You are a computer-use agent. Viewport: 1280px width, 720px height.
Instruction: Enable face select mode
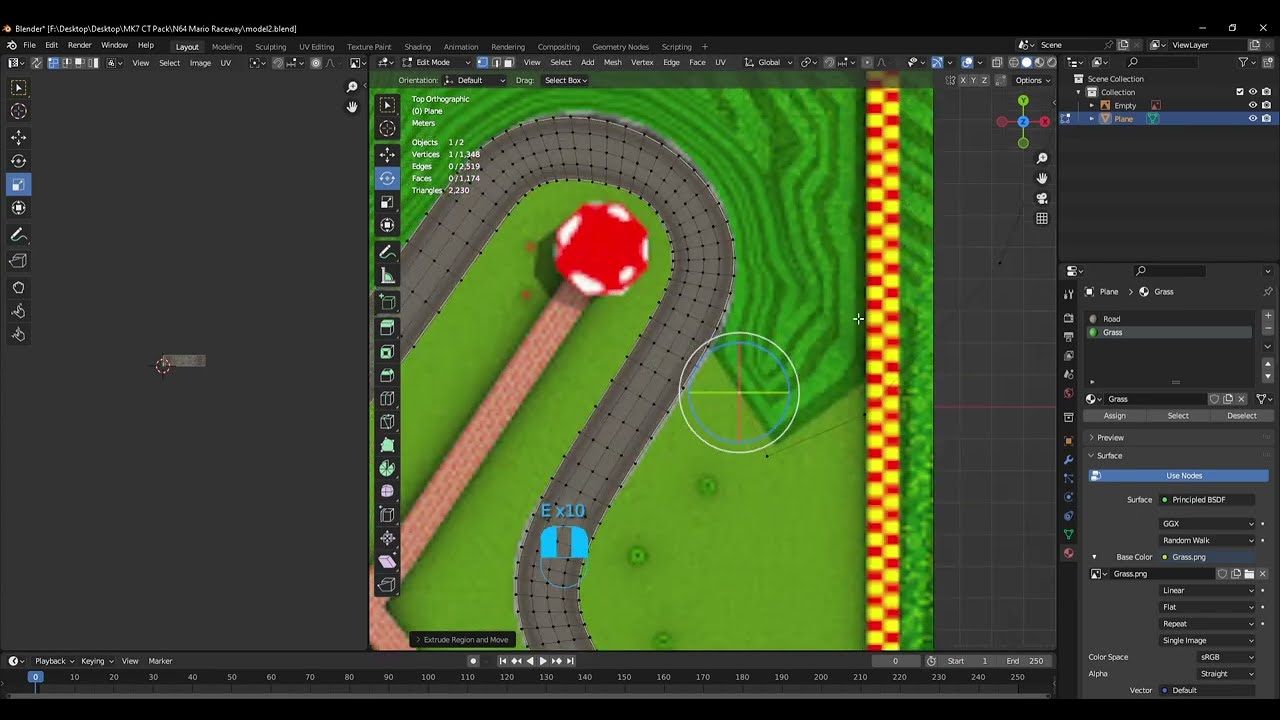509,62
